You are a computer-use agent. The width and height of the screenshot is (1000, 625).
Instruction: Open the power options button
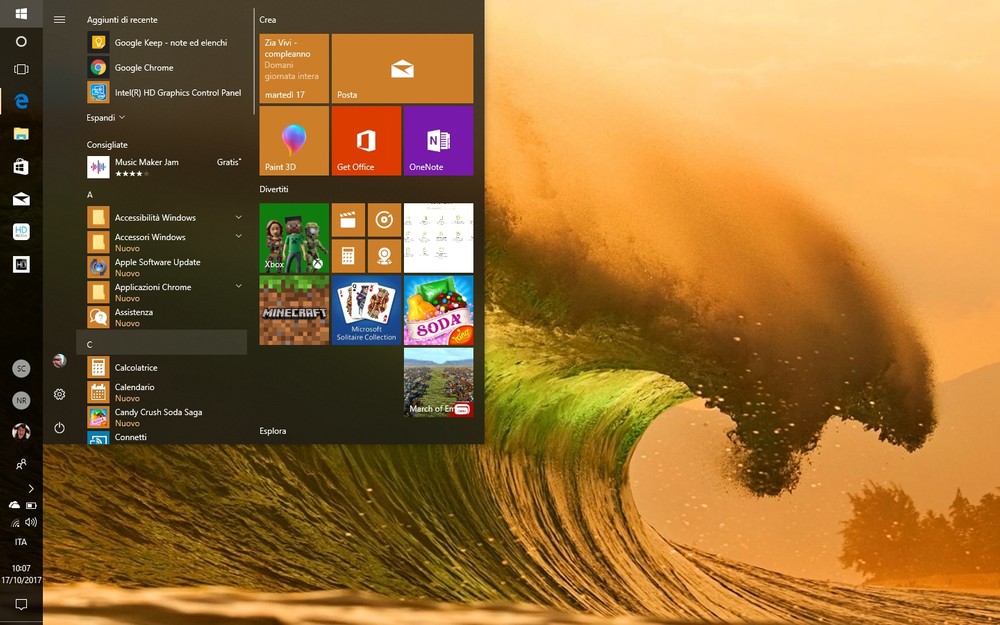tap(60, 427)
